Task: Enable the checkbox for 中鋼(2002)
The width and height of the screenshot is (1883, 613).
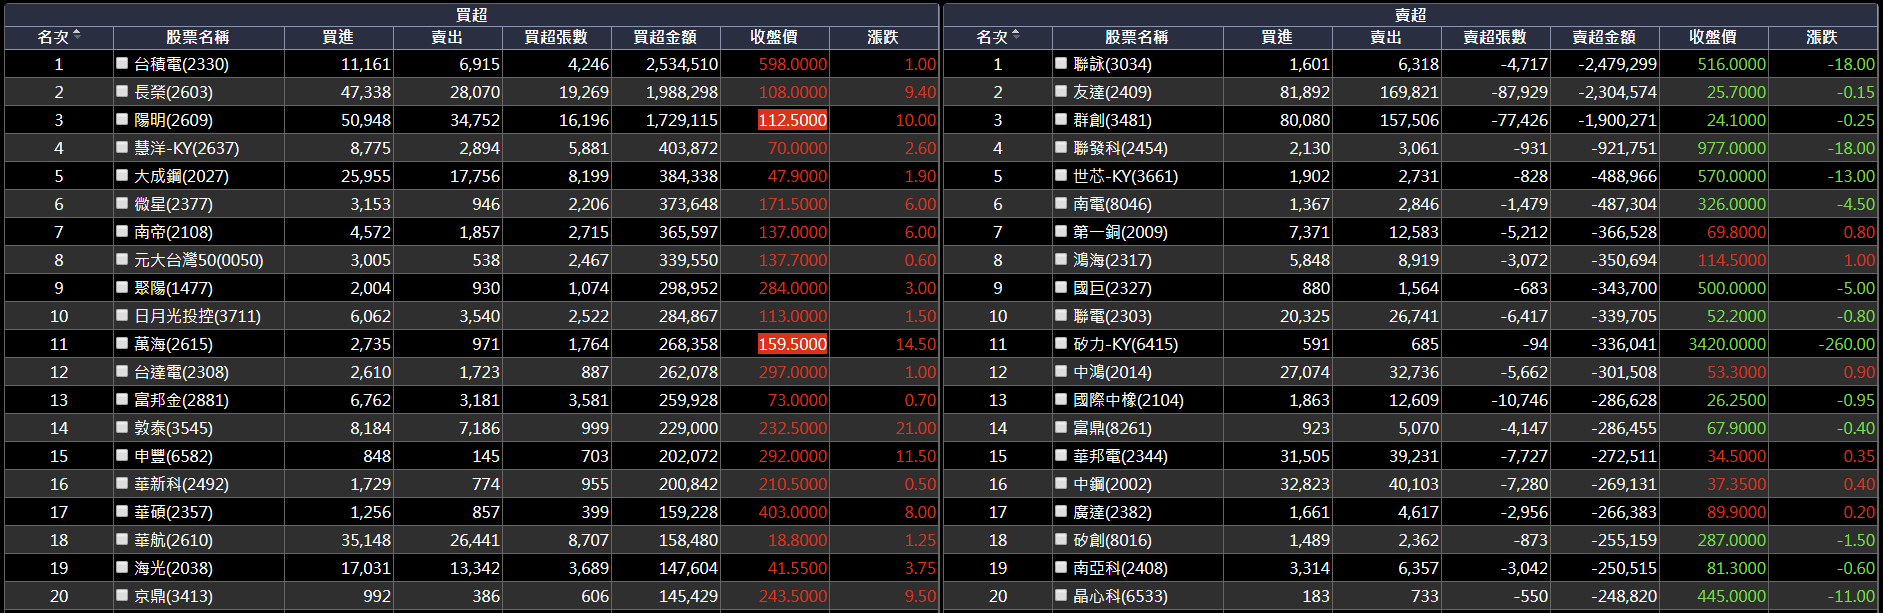Action: coord(1061,483)
